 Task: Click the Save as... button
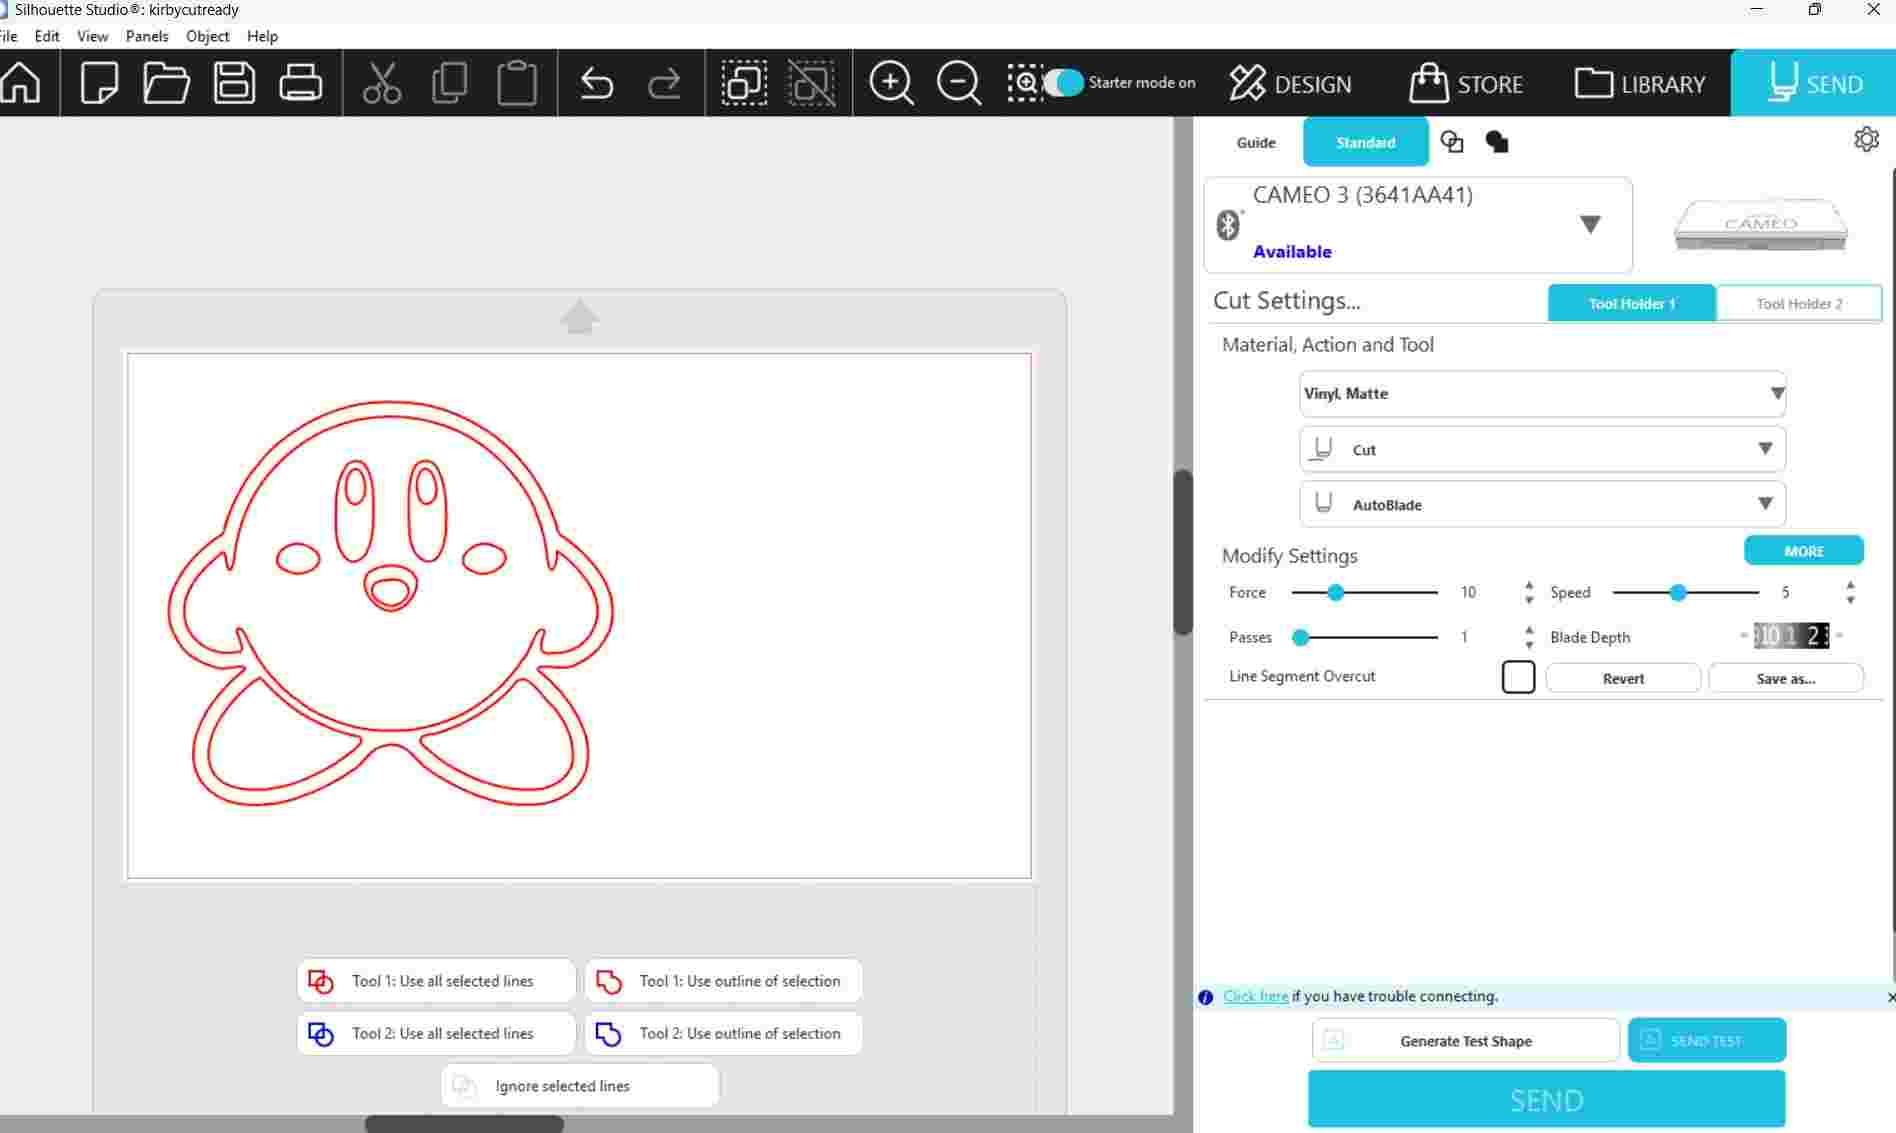click(1786, 678)
